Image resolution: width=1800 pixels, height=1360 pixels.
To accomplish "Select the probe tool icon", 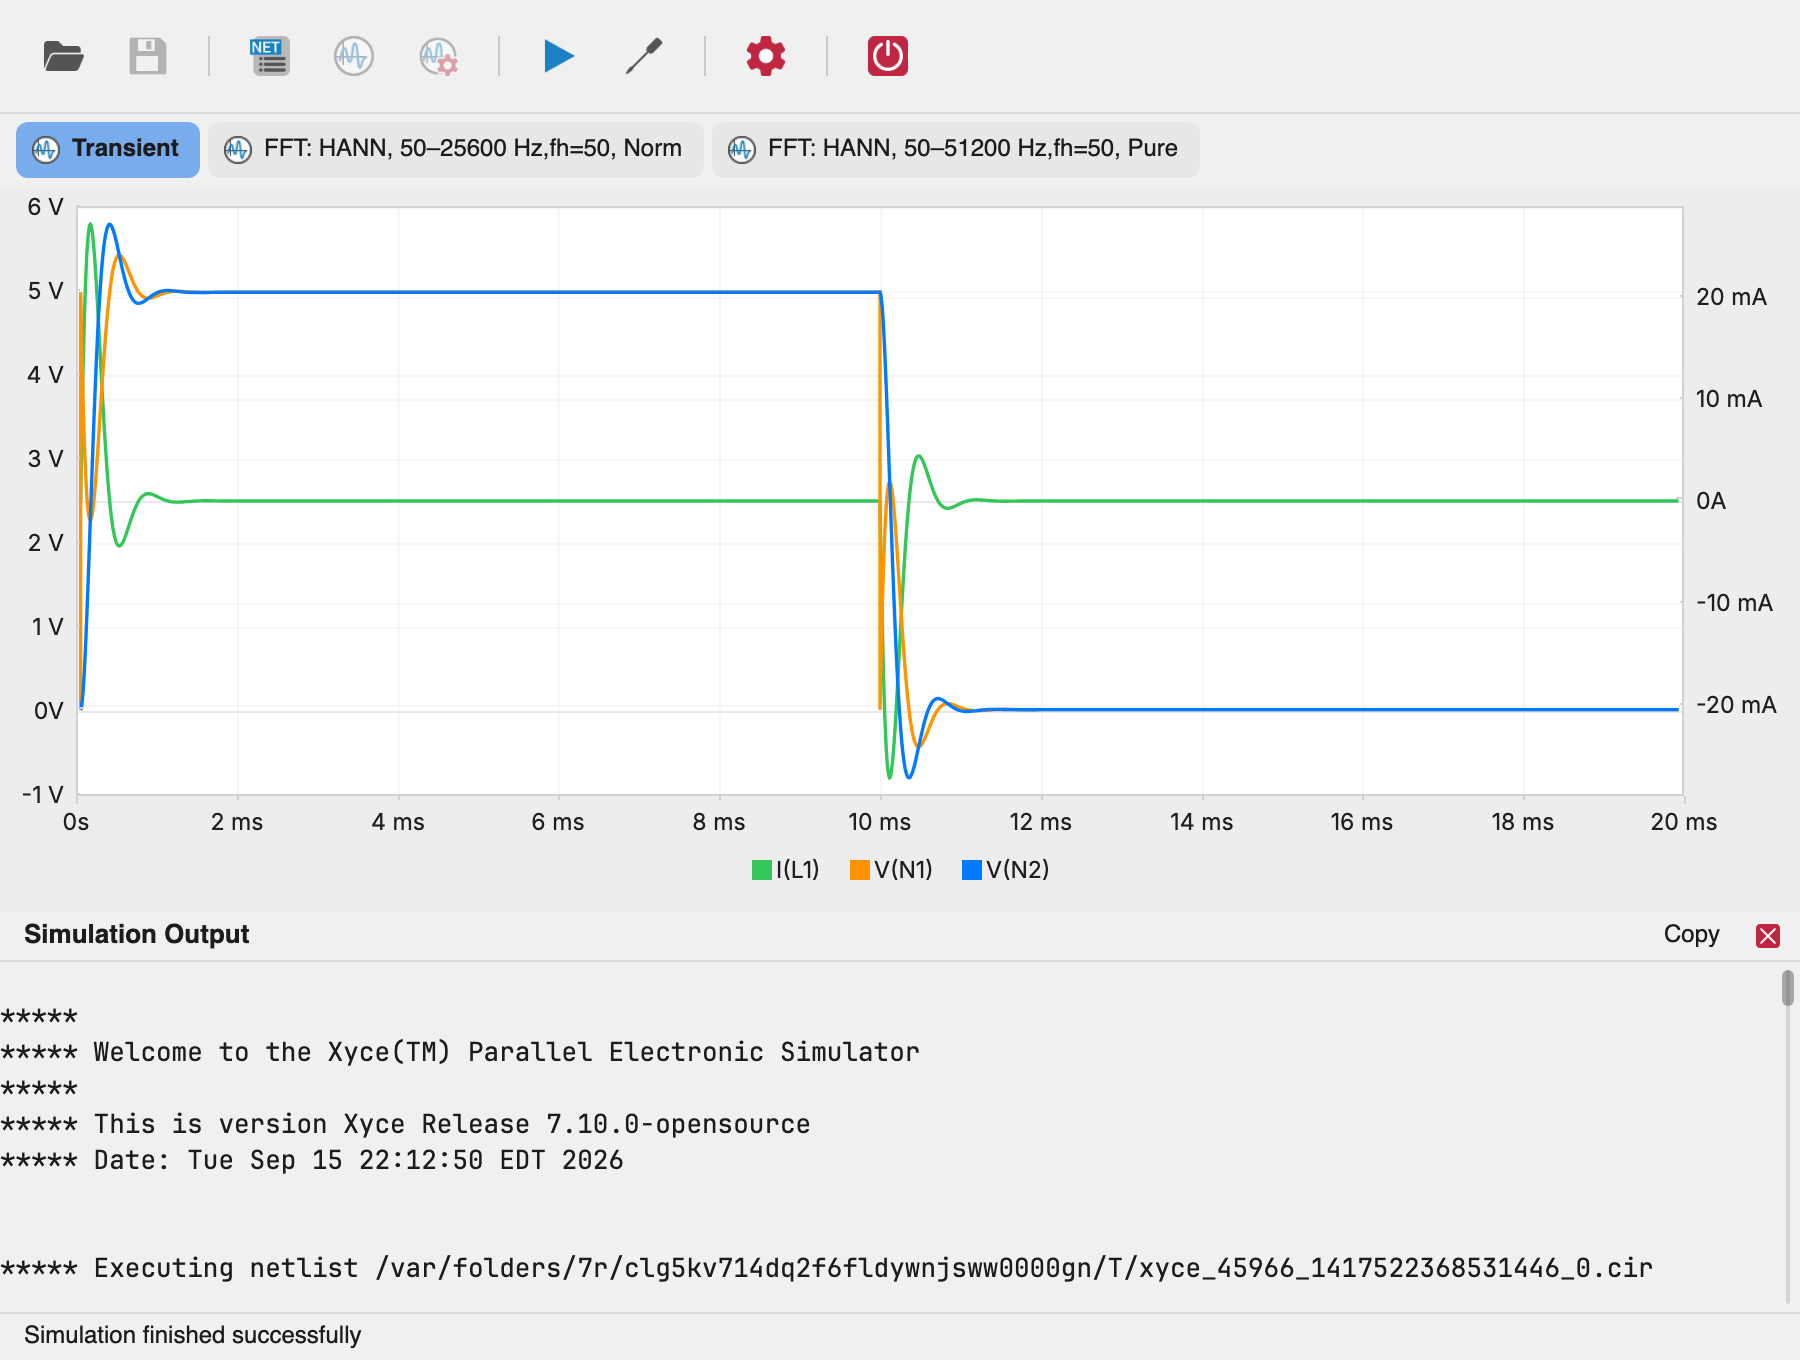I will [644, 56].
